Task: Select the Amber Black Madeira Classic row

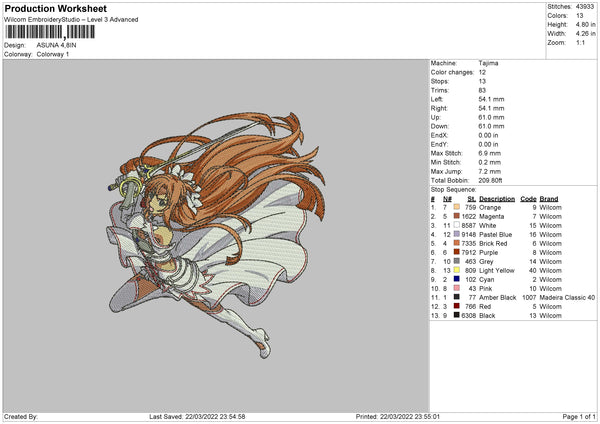Action: (510, 297)
